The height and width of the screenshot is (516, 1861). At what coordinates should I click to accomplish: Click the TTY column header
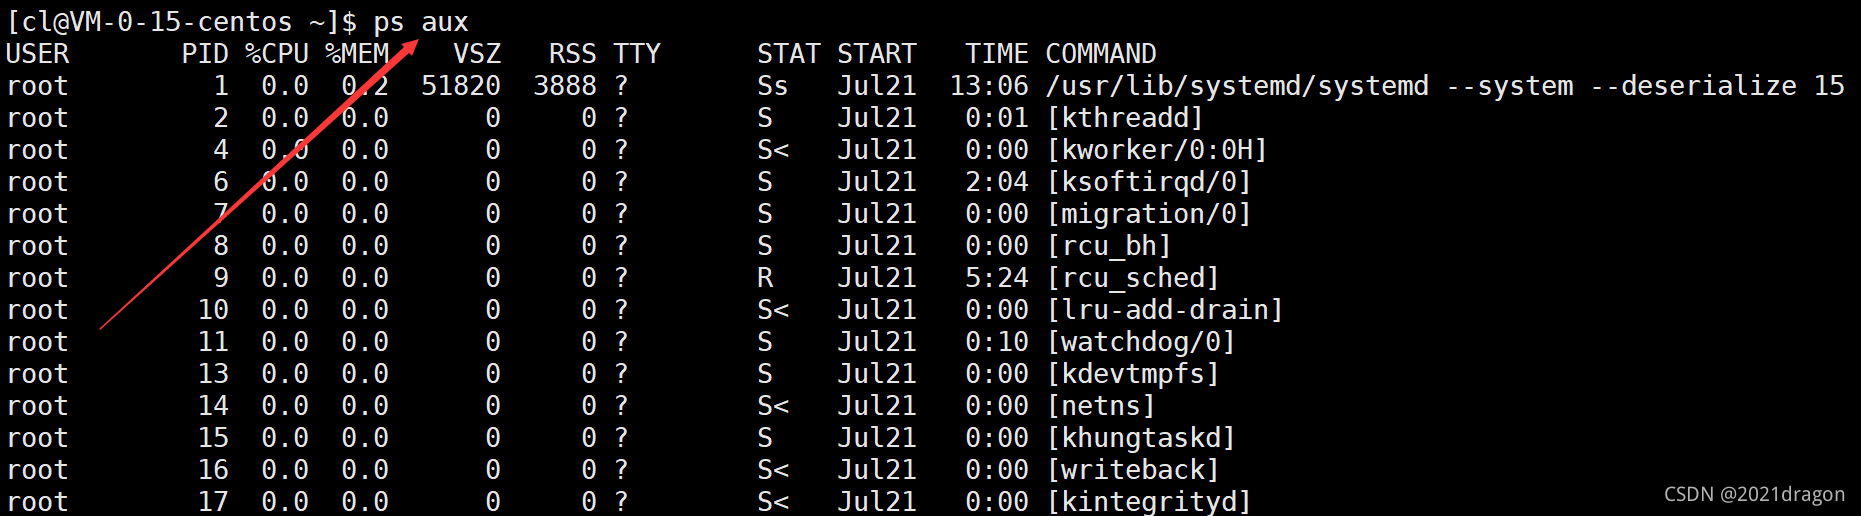click(x=637, y=54)
